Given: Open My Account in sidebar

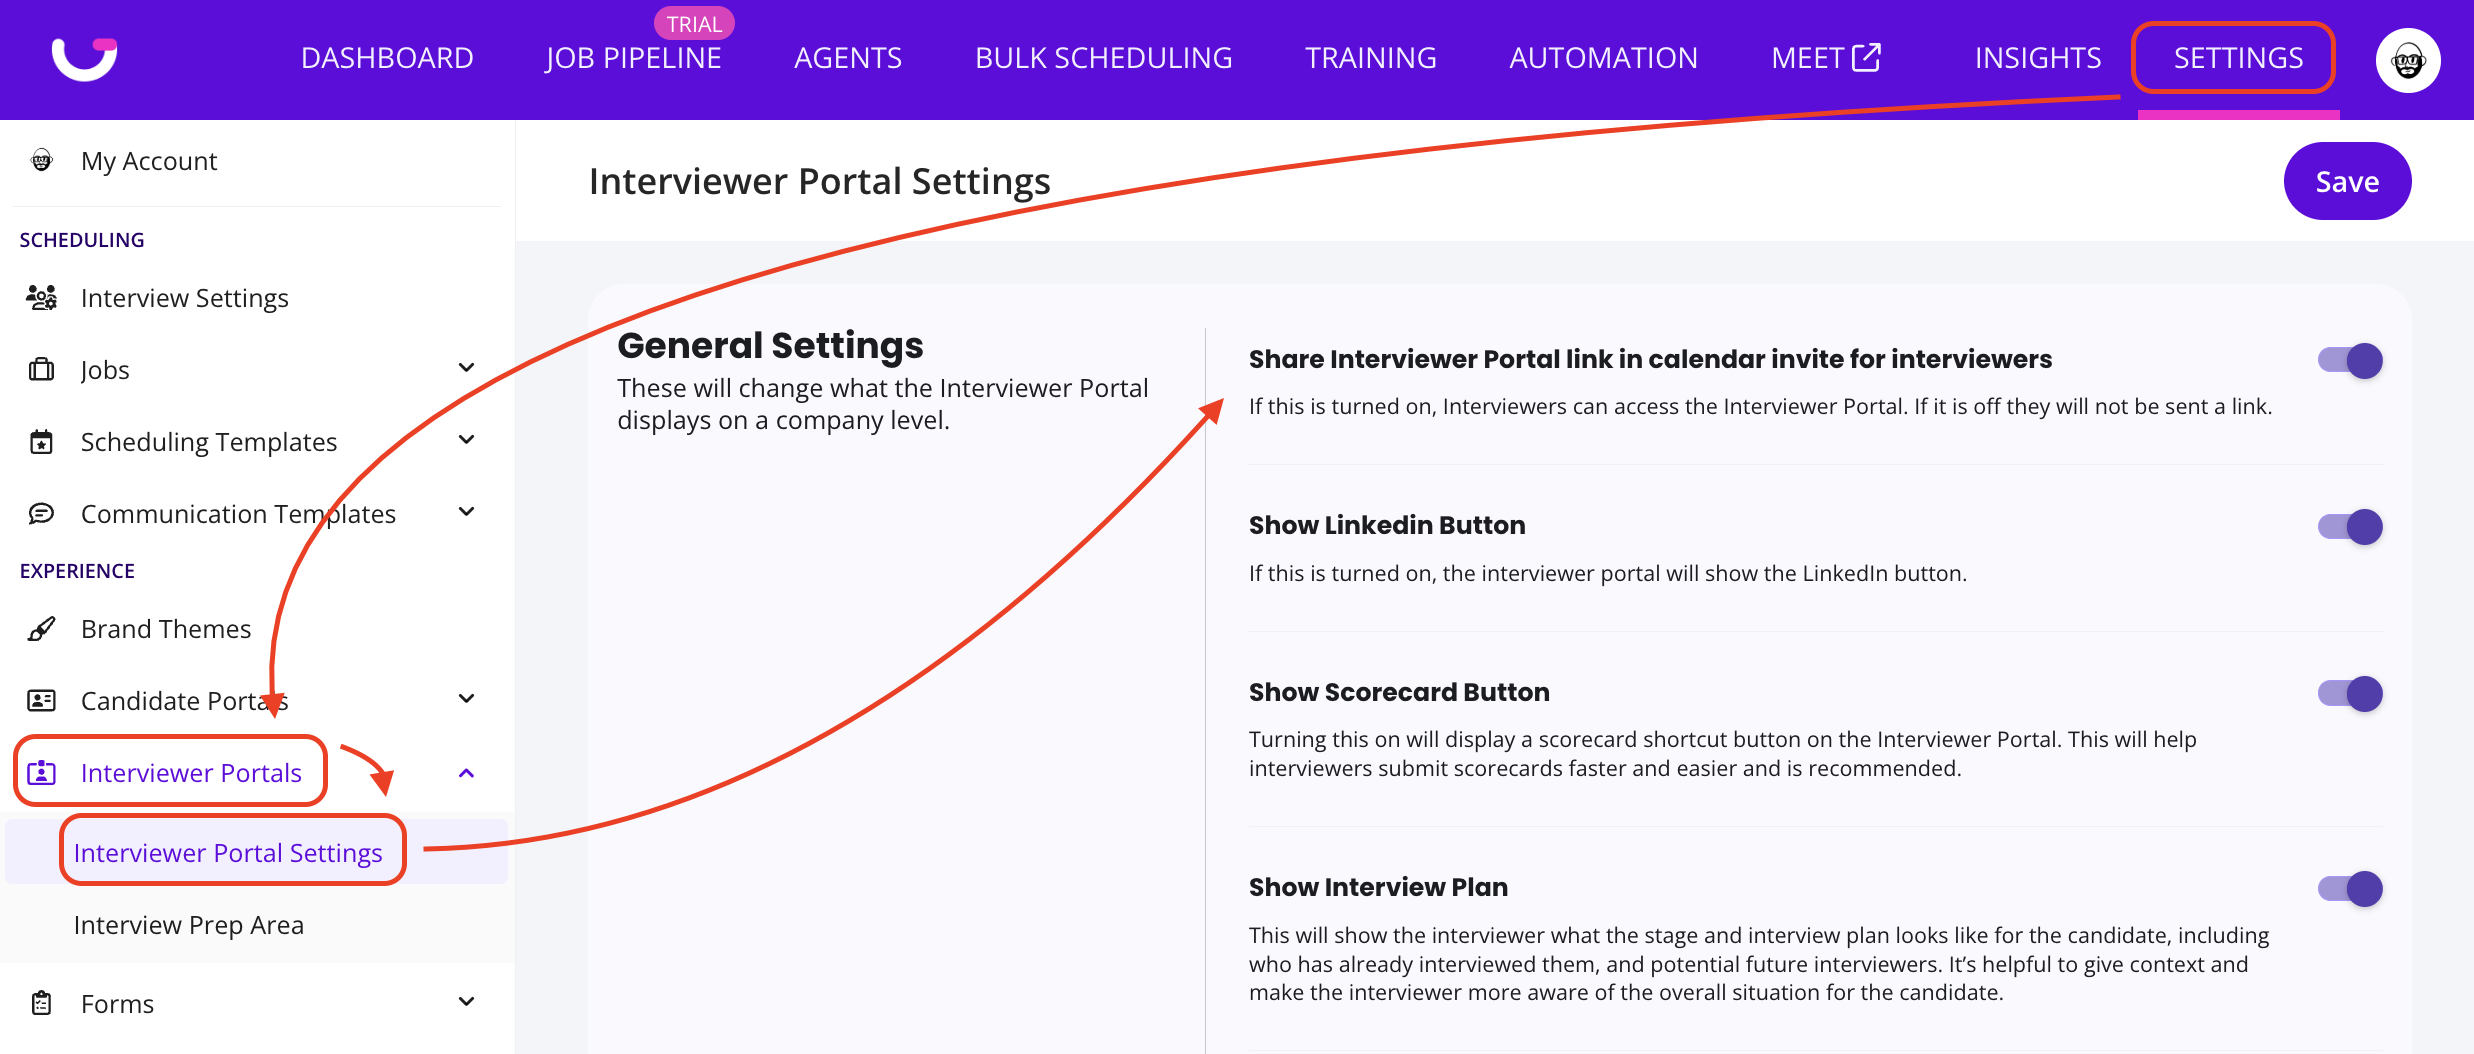Looking at the screenshot, I should (x=149, y=161).
